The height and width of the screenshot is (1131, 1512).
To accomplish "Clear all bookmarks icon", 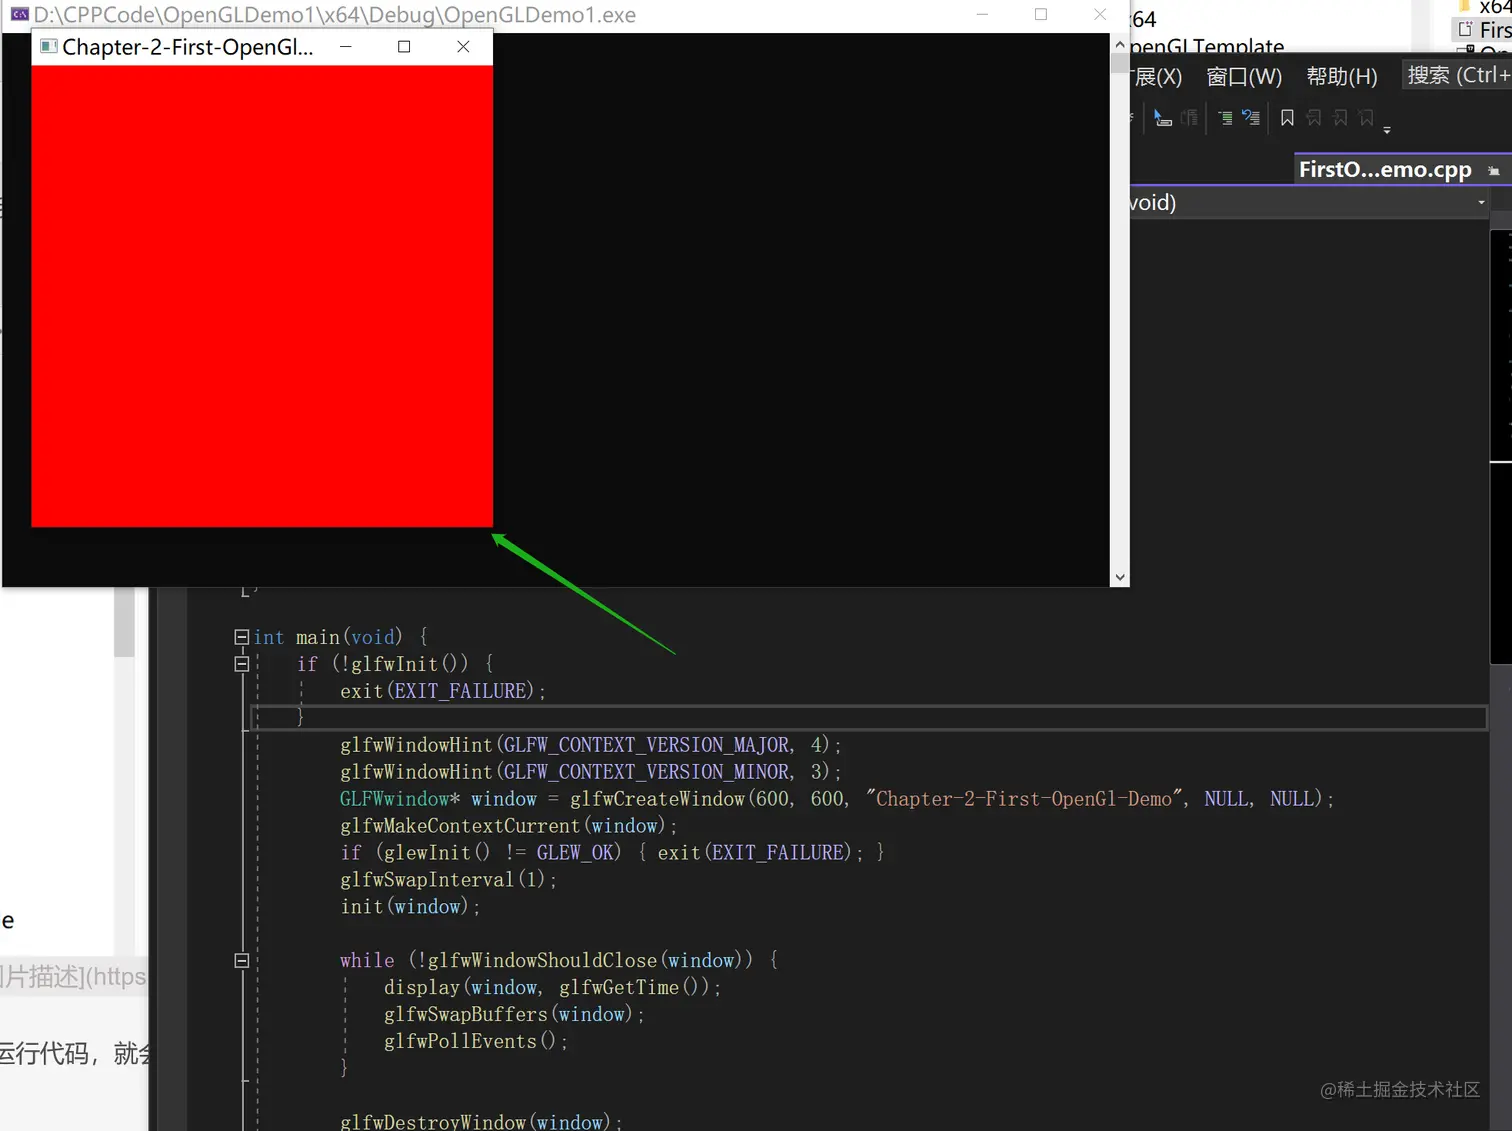I will pyautogui.click(x=1366, y=118).
